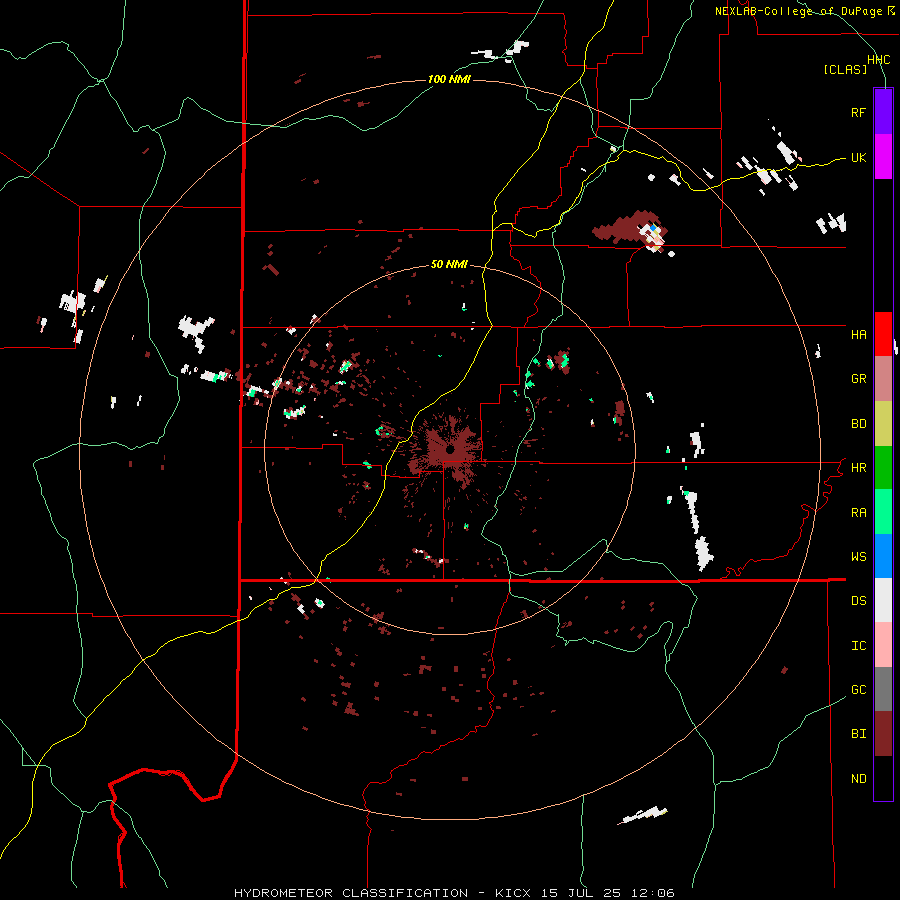Click the "KICX" radar site identifier

click(513, 893)
